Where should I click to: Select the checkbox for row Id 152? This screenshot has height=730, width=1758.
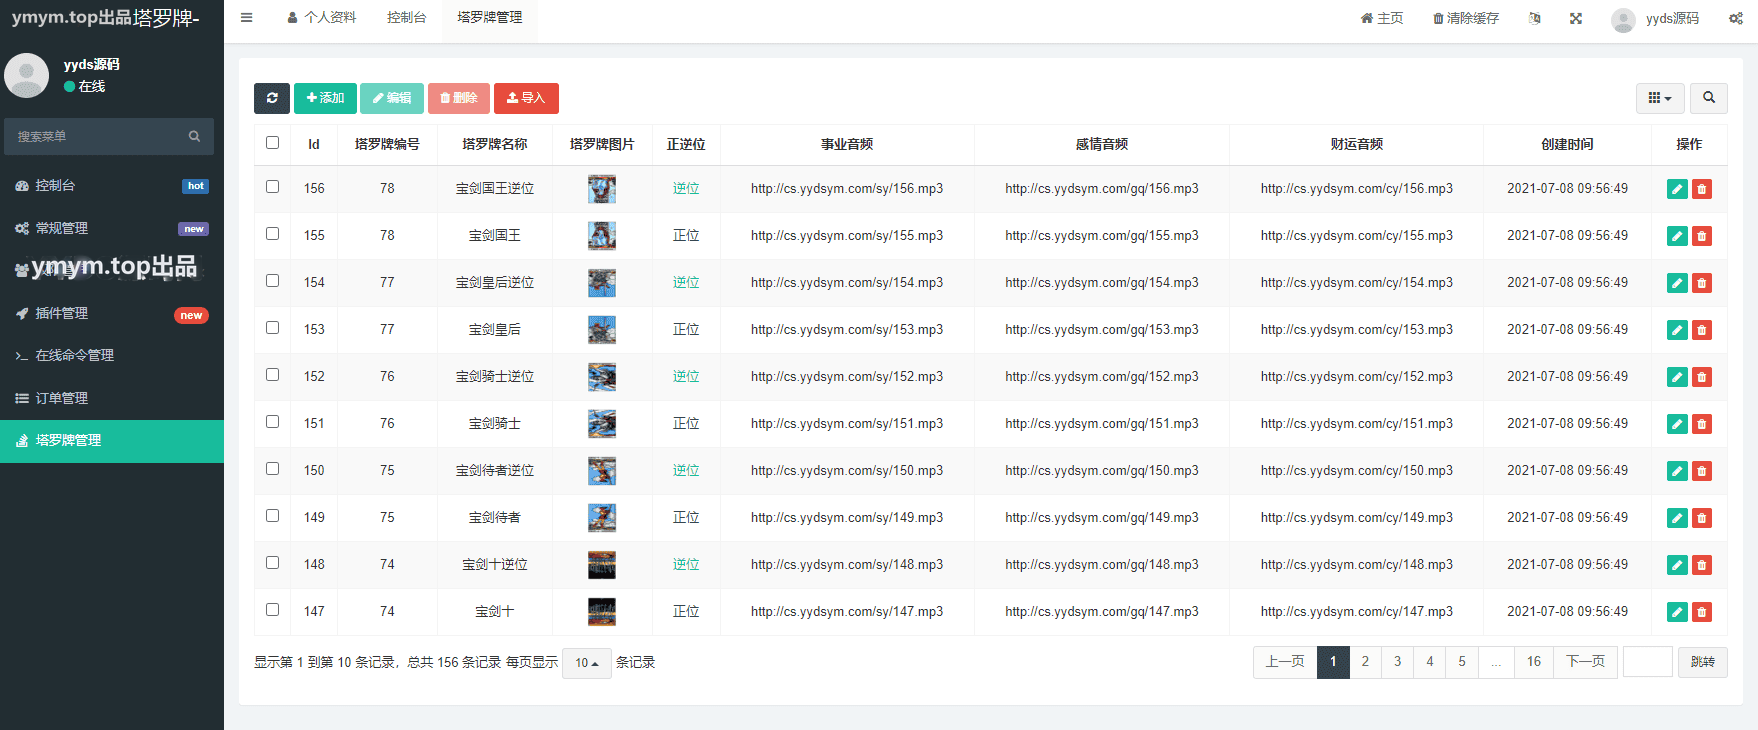[x=272, y=375]
